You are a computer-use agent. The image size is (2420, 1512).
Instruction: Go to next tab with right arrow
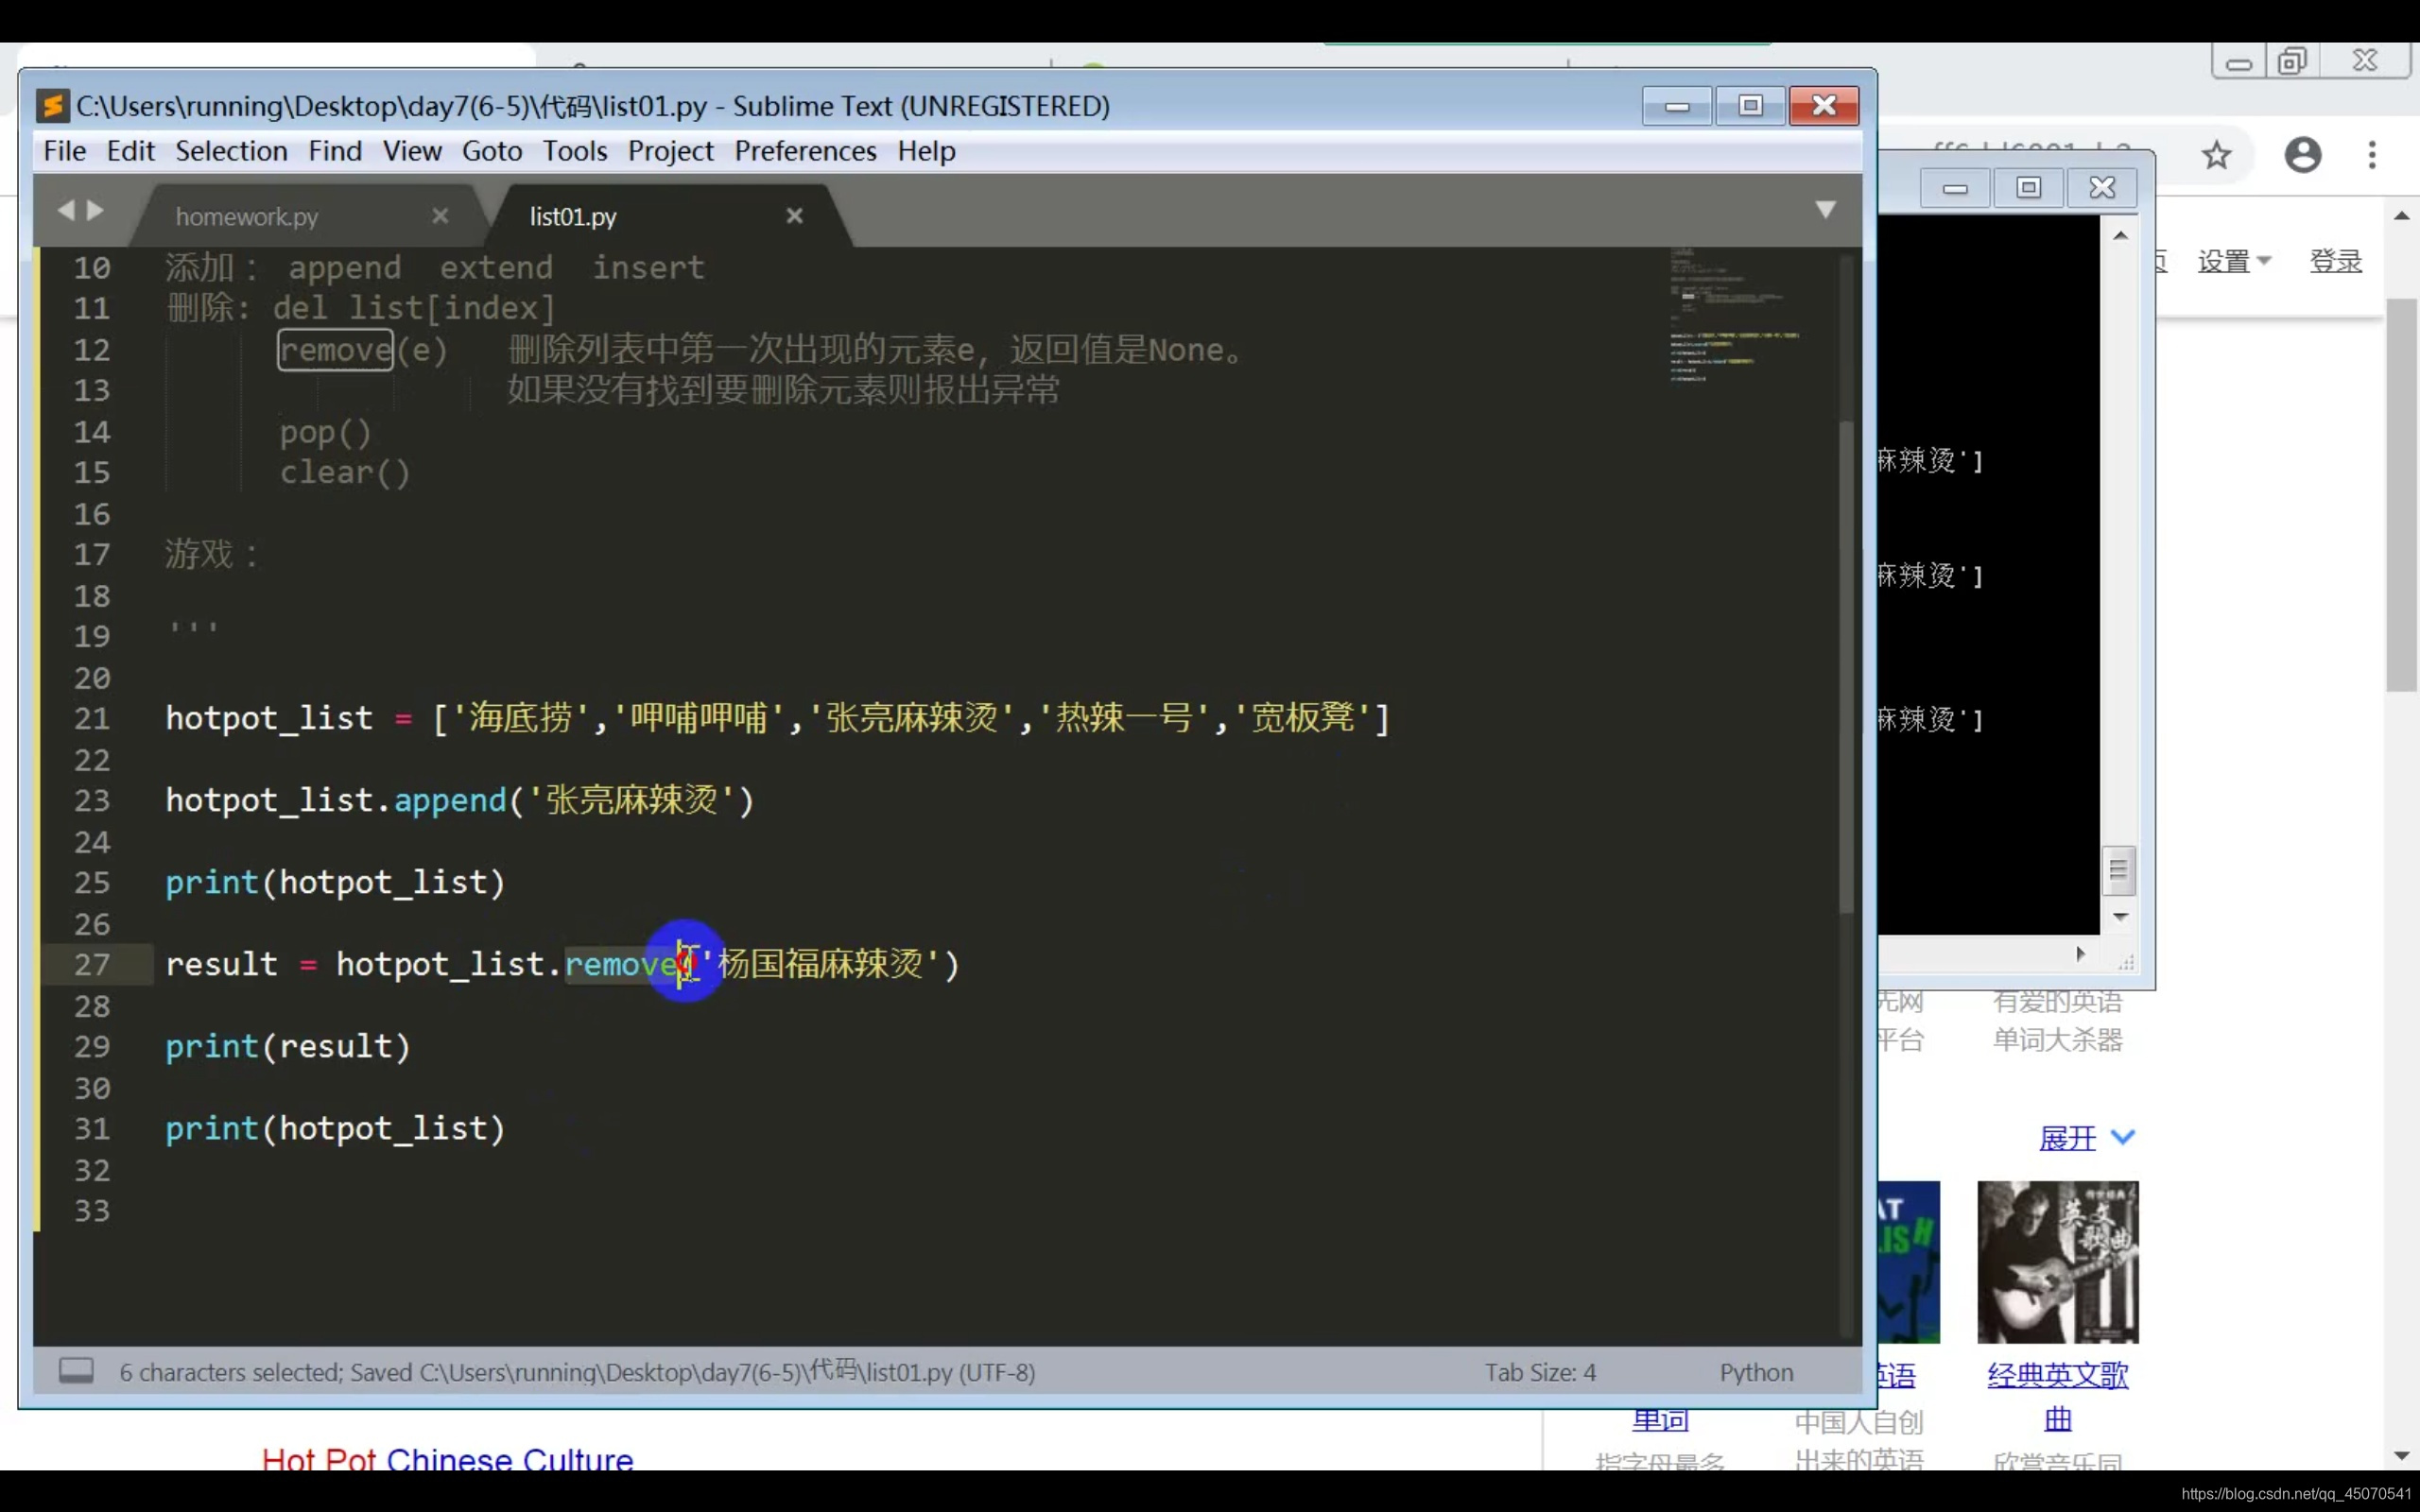96,210
